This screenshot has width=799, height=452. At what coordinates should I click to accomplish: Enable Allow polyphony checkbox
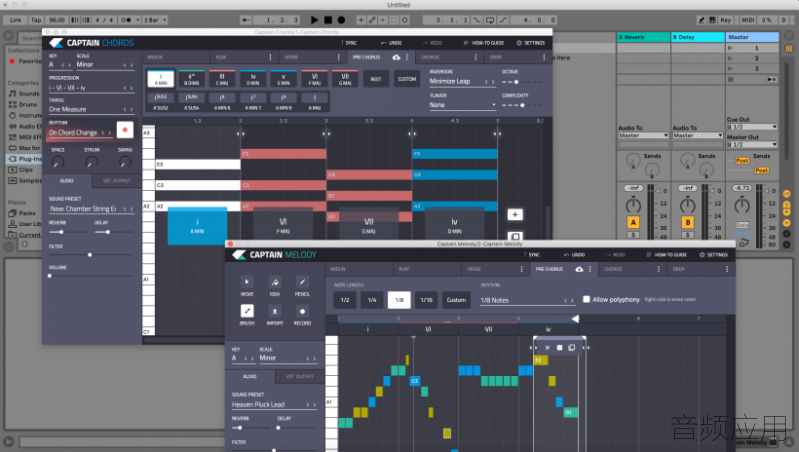[586, 299]
